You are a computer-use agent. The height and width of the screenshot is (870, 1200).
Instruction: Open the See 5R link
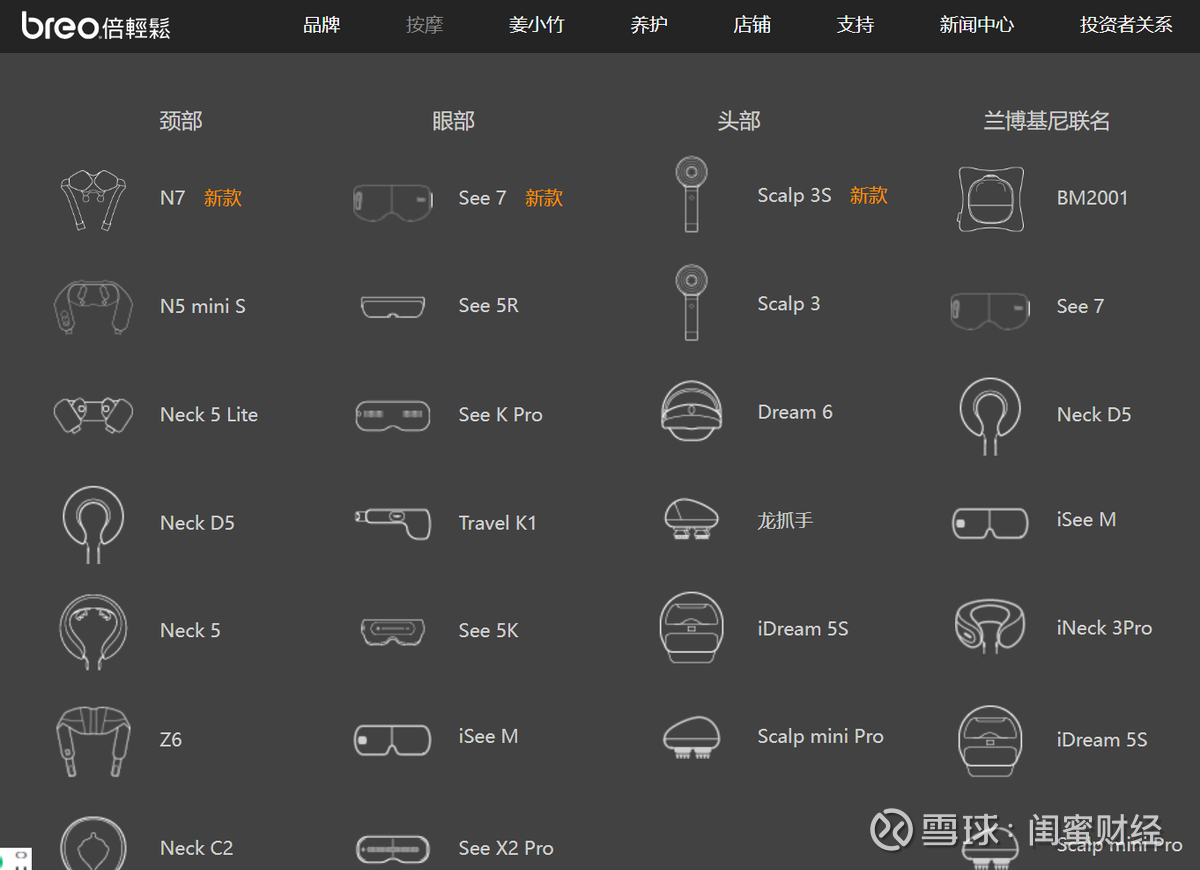tap(489, 306)
